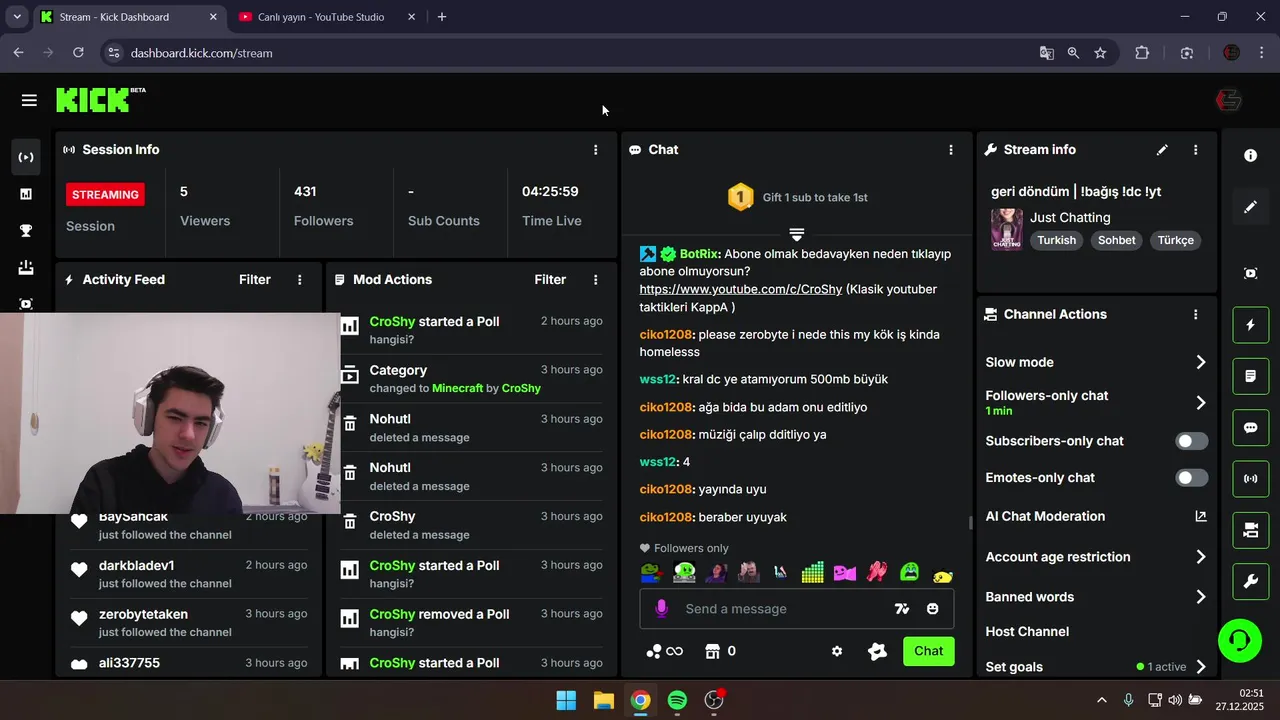Open Mod Actions three-dot menu
1280x720 pixels.
point(596,280)
